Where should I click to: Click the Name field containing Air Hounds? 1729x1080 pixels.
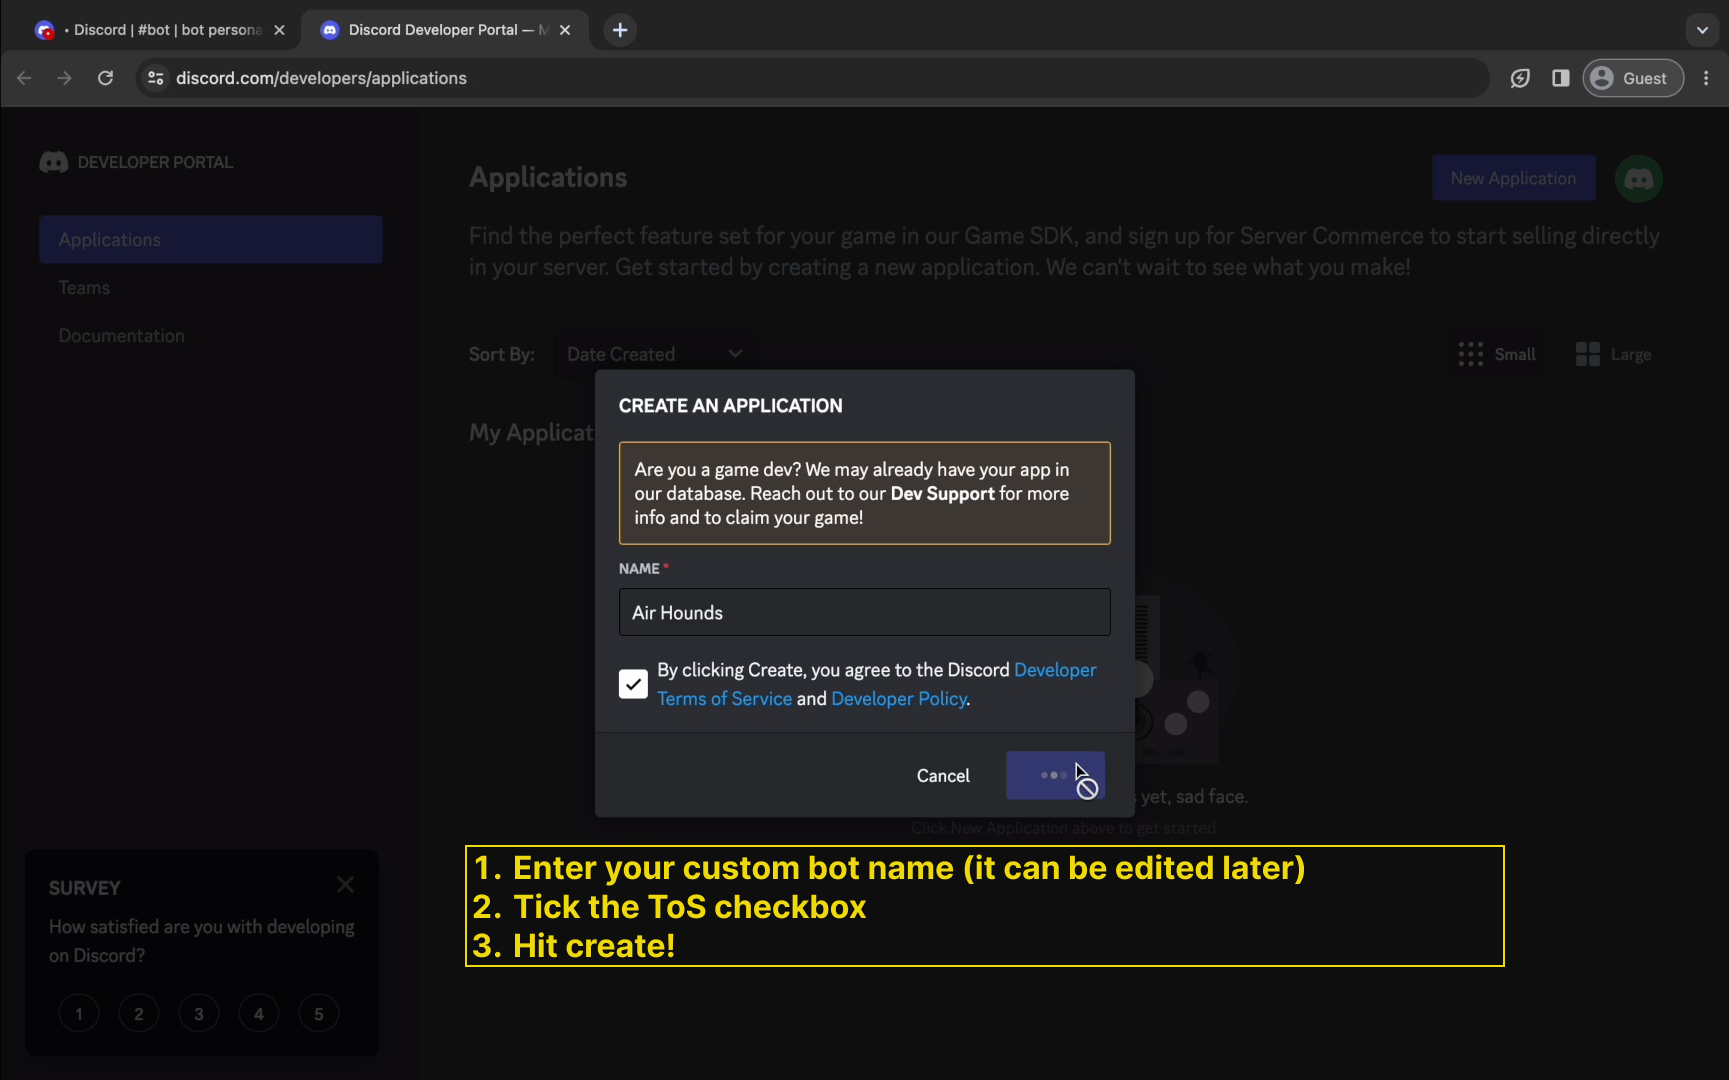coord(864,612)
